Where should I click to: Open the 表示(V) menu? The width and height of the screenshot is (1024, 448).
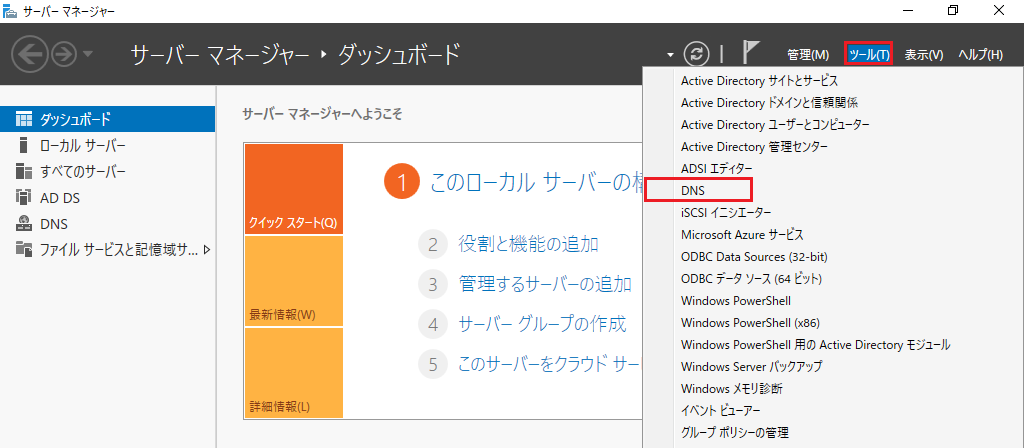tap(923, 55)
